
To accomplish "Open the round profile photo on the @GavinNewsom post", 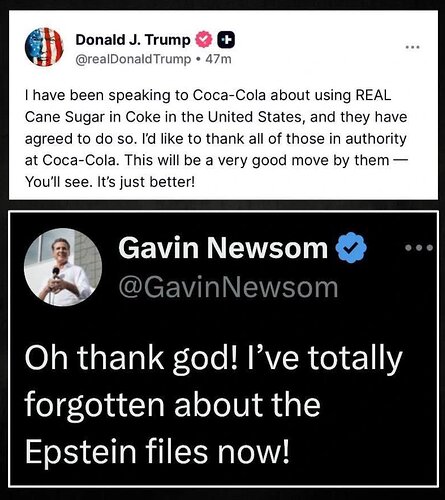I will 63,267.
